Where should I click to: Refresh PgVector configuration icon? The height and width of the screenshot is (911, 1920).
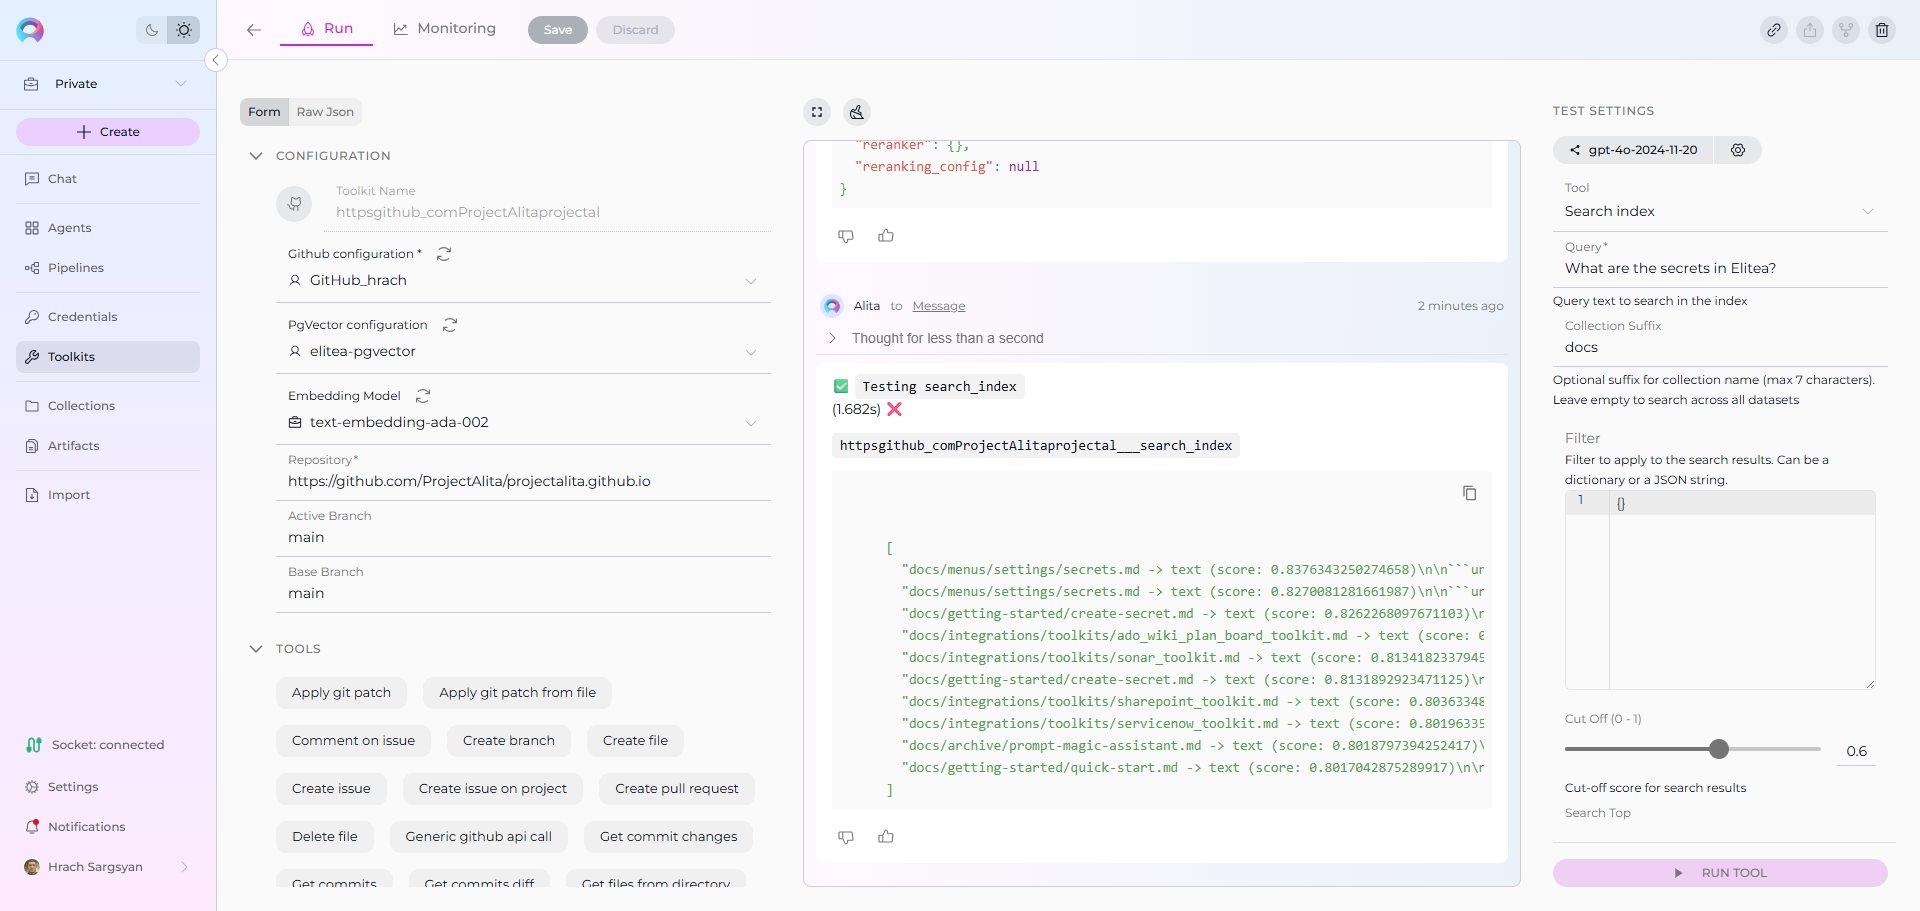(x=450, y=325)
